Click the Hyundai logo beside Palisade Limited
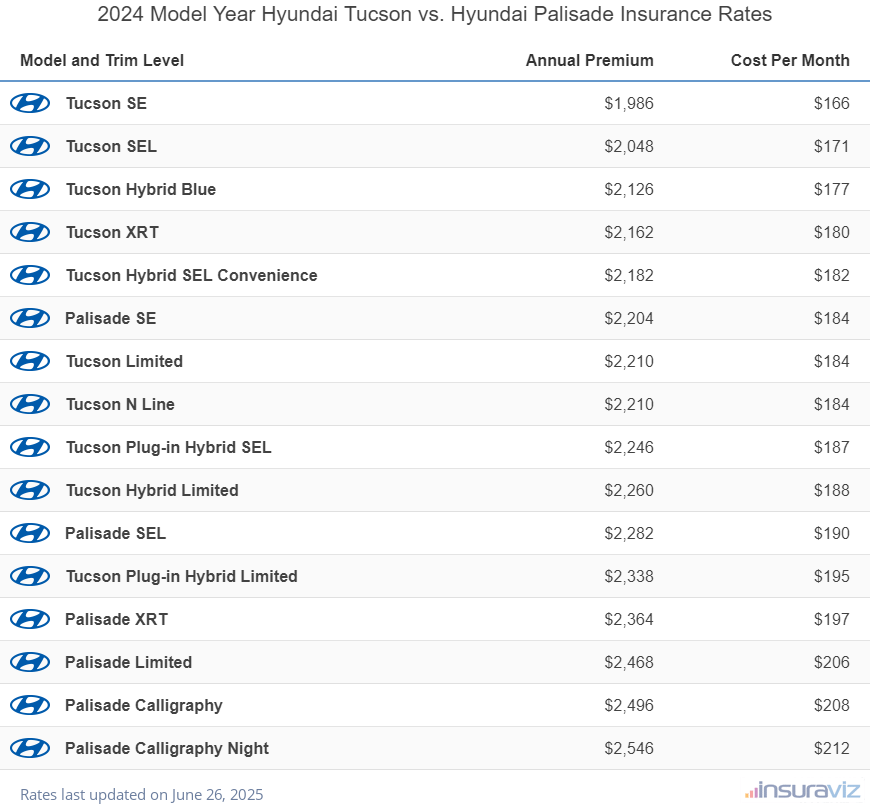Viewport: 870px width, 810px height. tap(30, 662)
